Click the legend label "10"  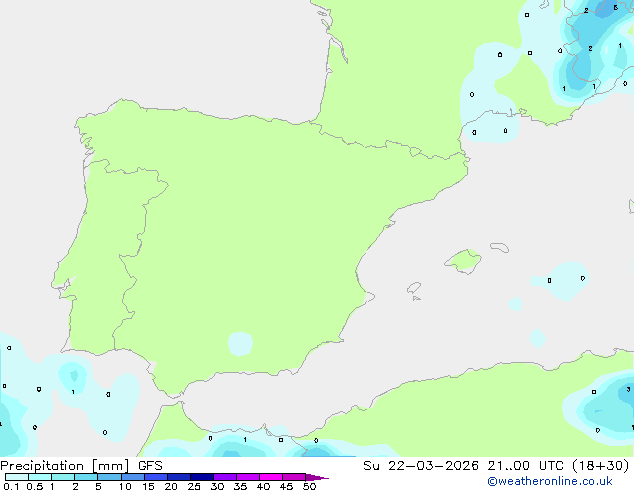coord(125,486)
